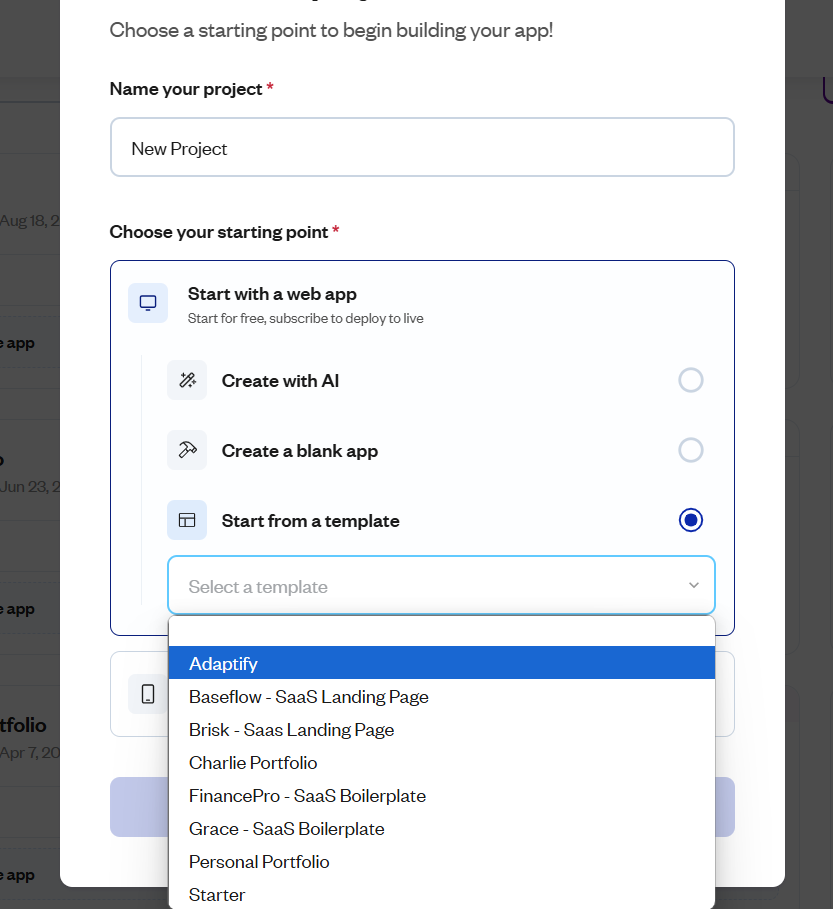The height and width of the screenshot is (909, 833).
Task: Click the web app monitor icon
Action: tap(148, 303)
